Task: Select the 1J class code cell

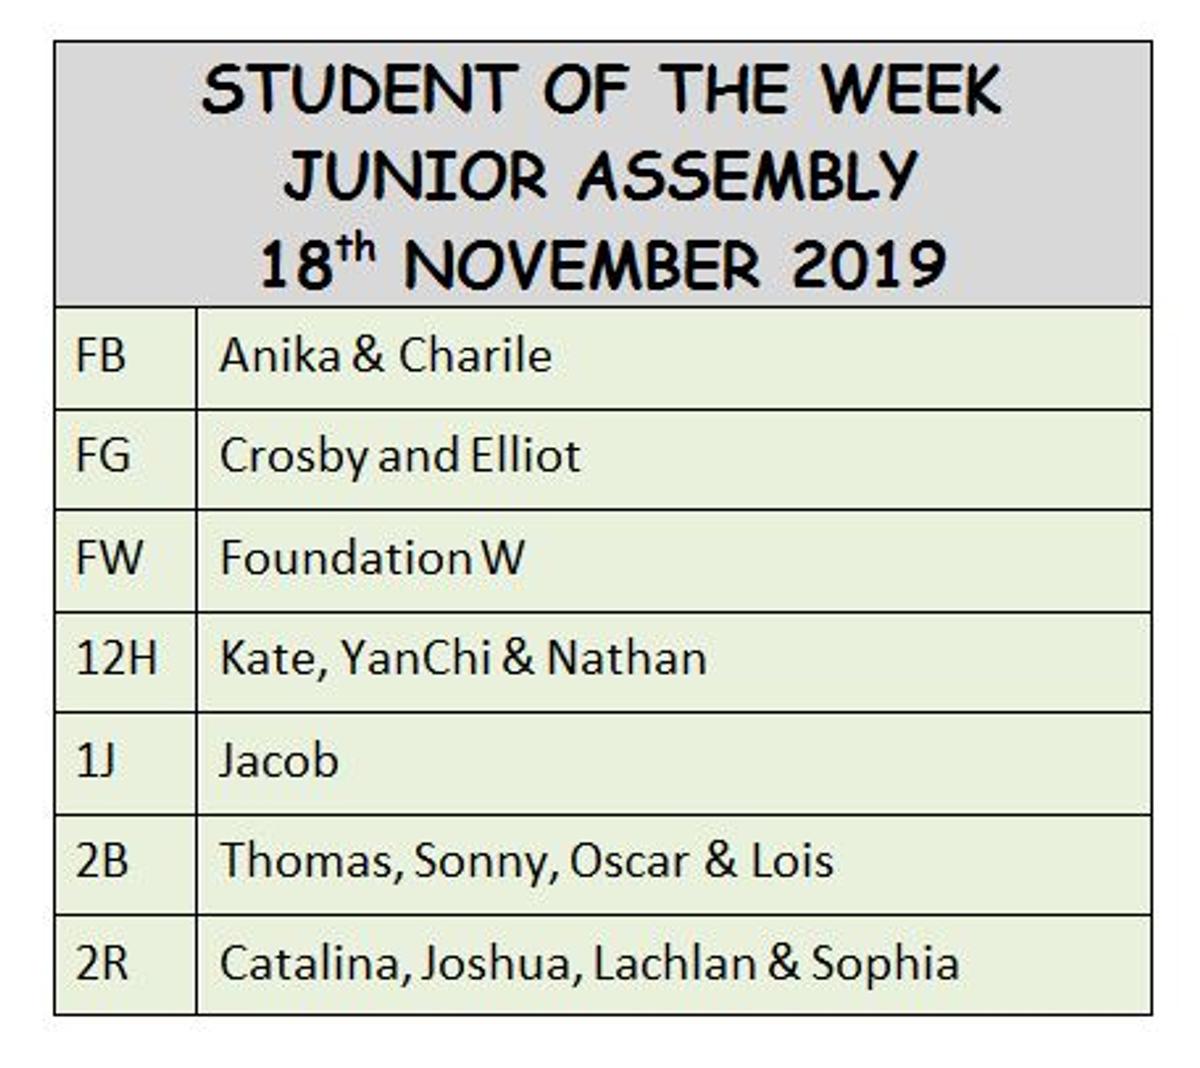Action: point(126,764)
